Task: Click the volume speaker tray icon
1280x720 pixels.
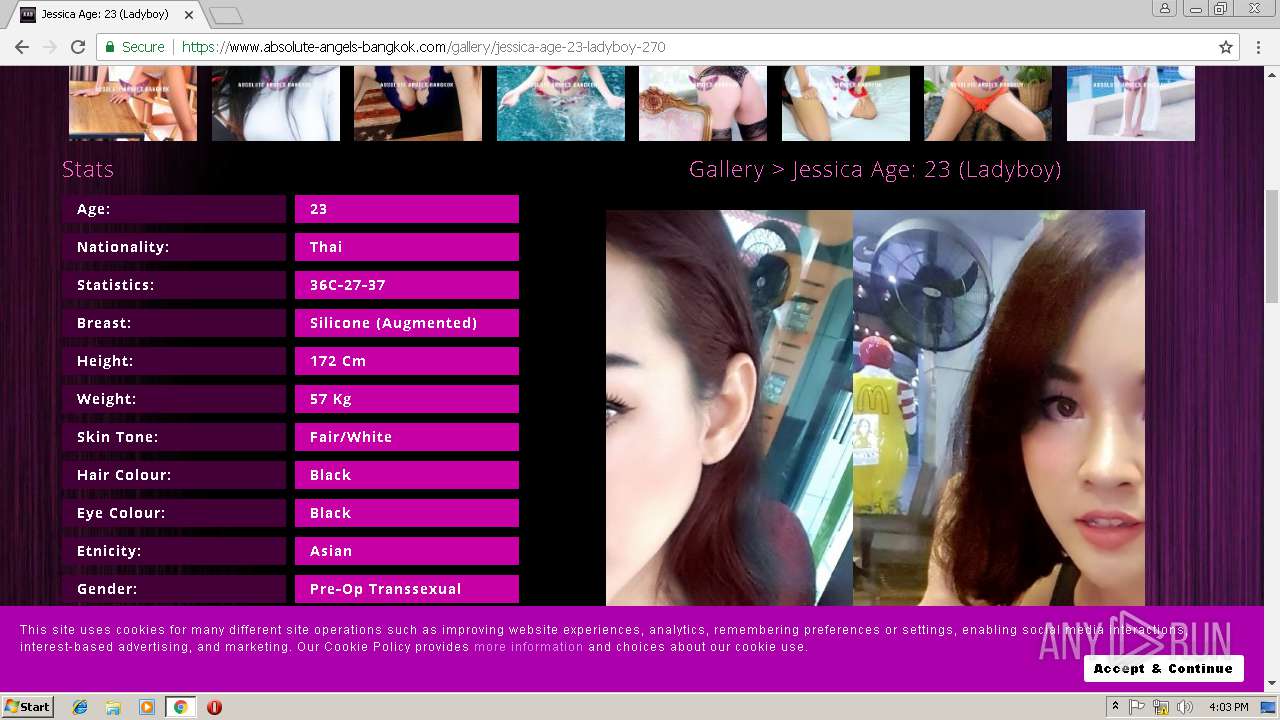Action: coord(1185,707)
